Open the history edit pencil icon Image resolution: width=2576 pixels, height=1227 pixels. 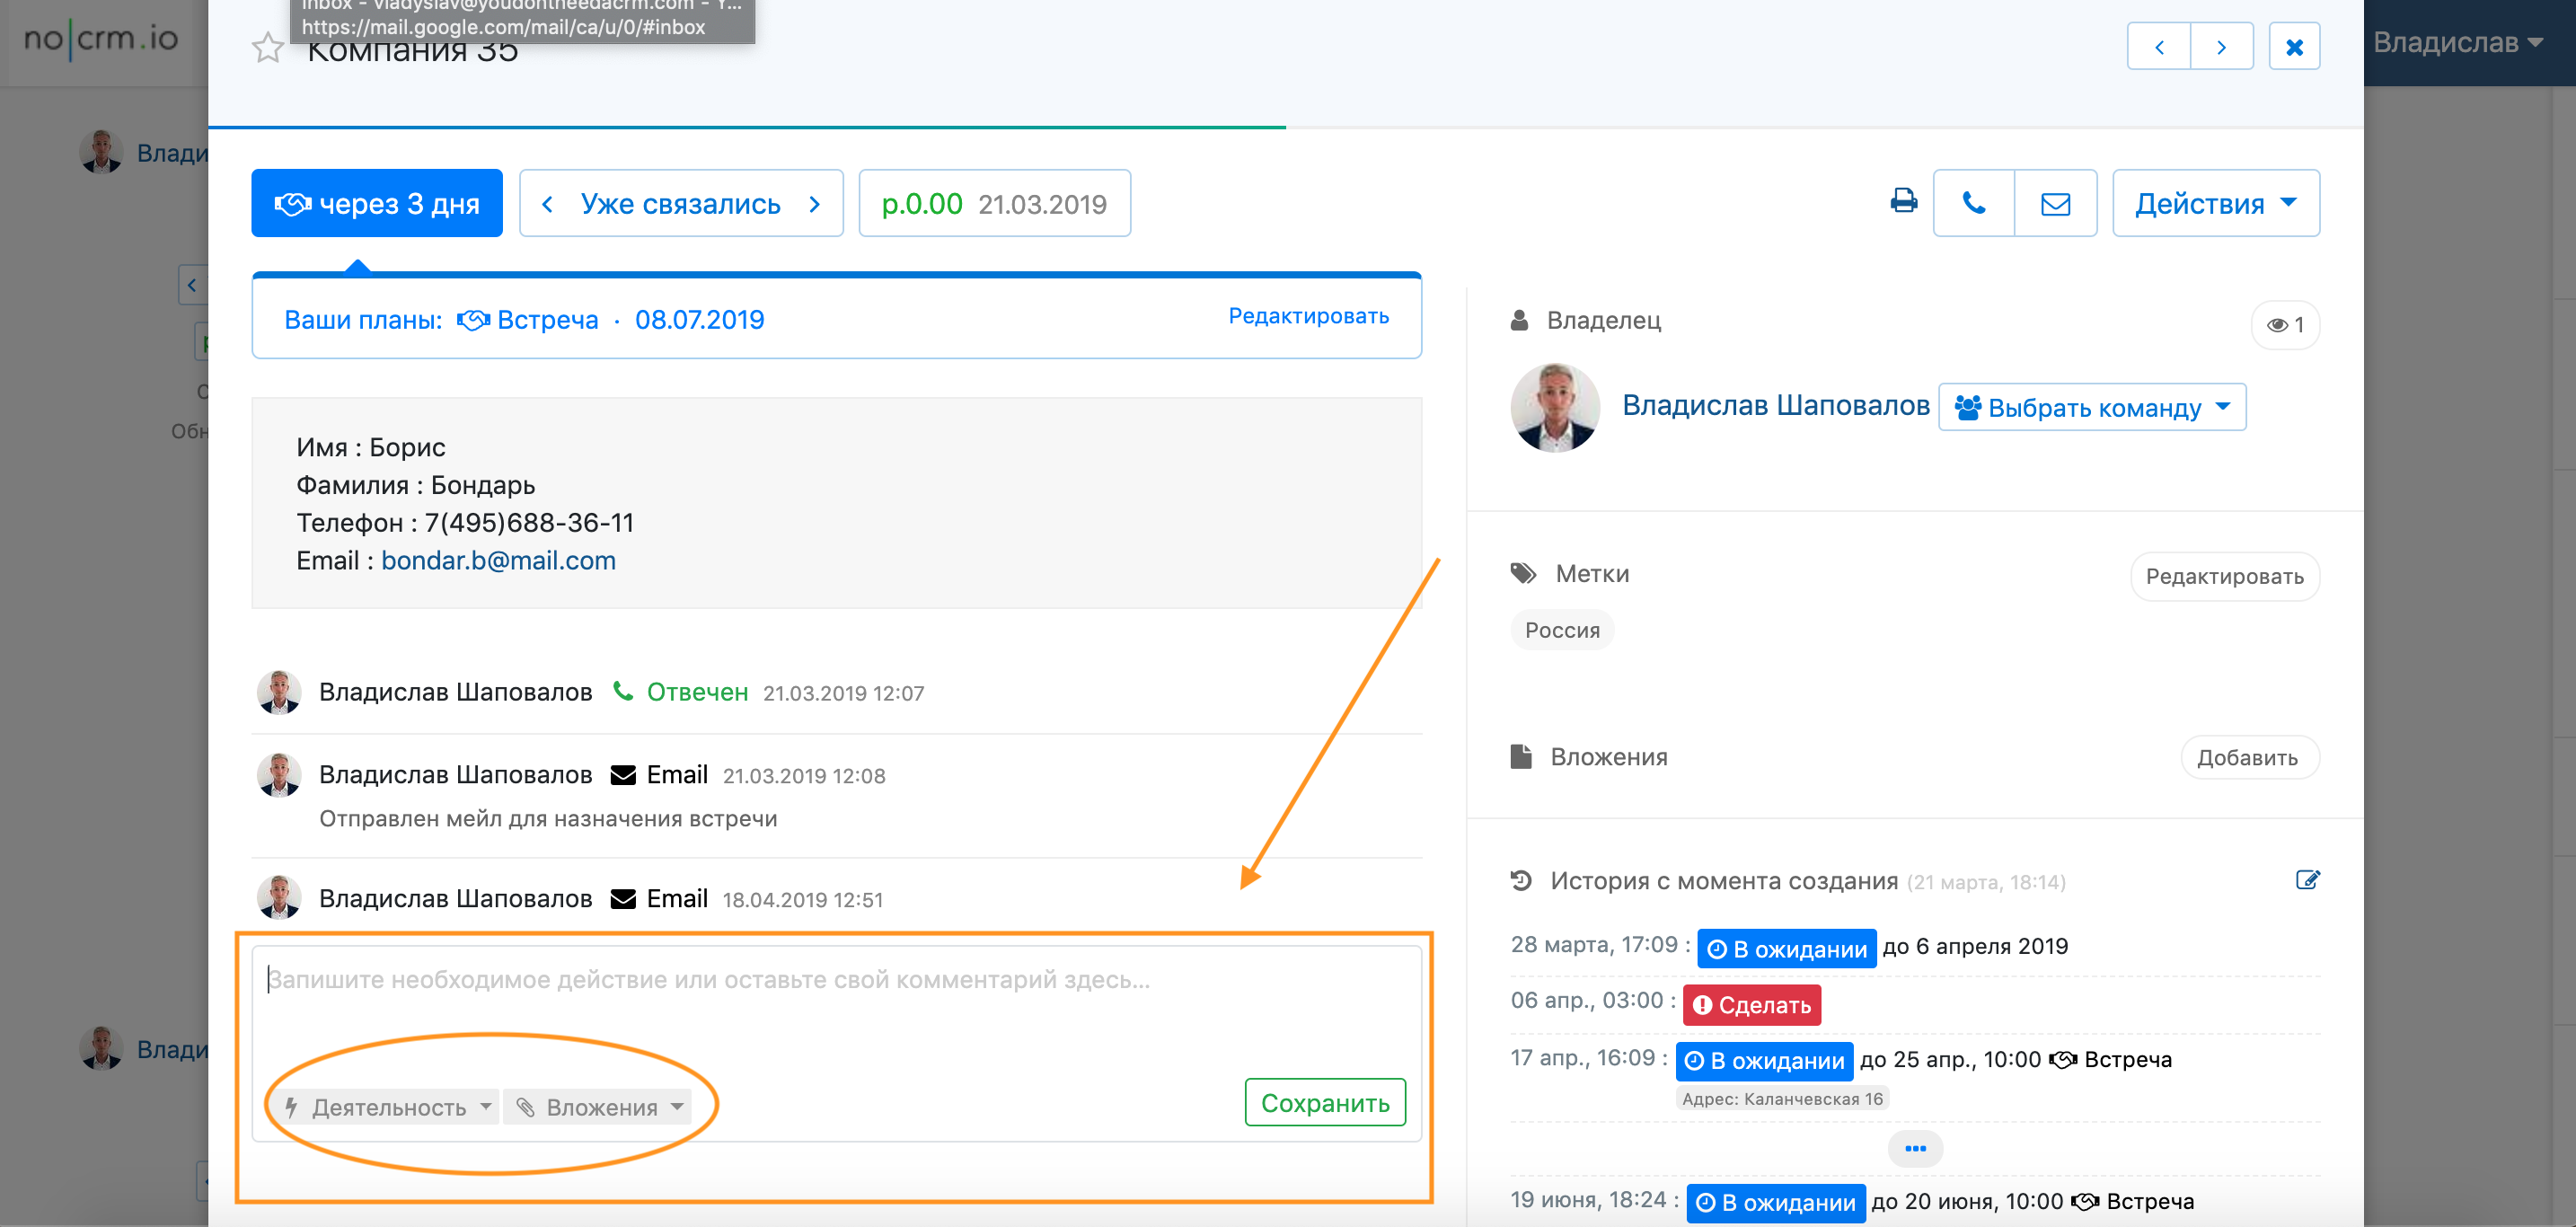(x=2306, y=880)
